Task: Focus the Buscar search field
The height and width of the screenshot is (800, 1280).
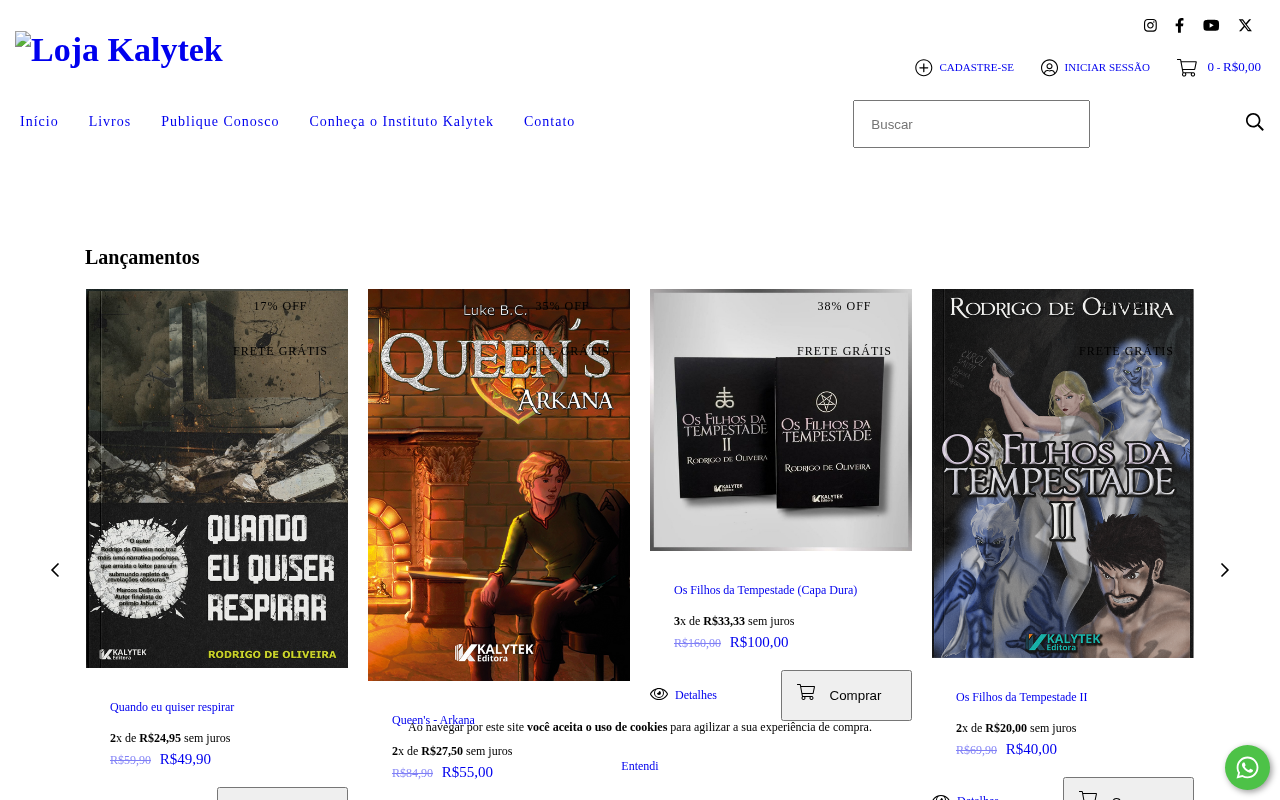Action: tap(971, 124)
